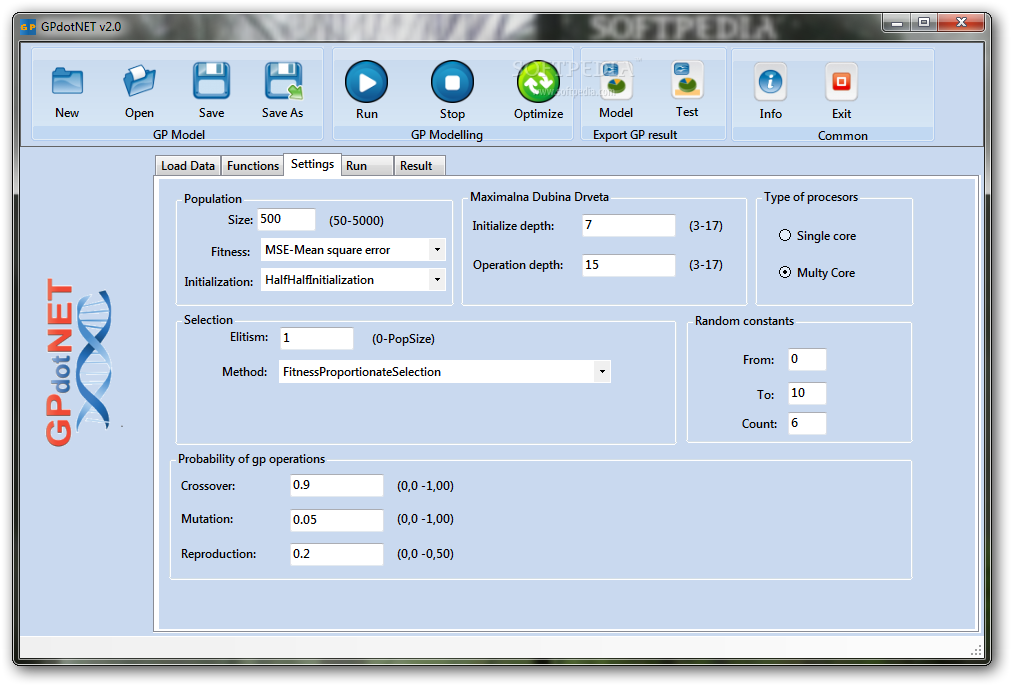
Task: Click the "(0,0 -0,50)" Reproduction range hint
Action: [425, 554]
